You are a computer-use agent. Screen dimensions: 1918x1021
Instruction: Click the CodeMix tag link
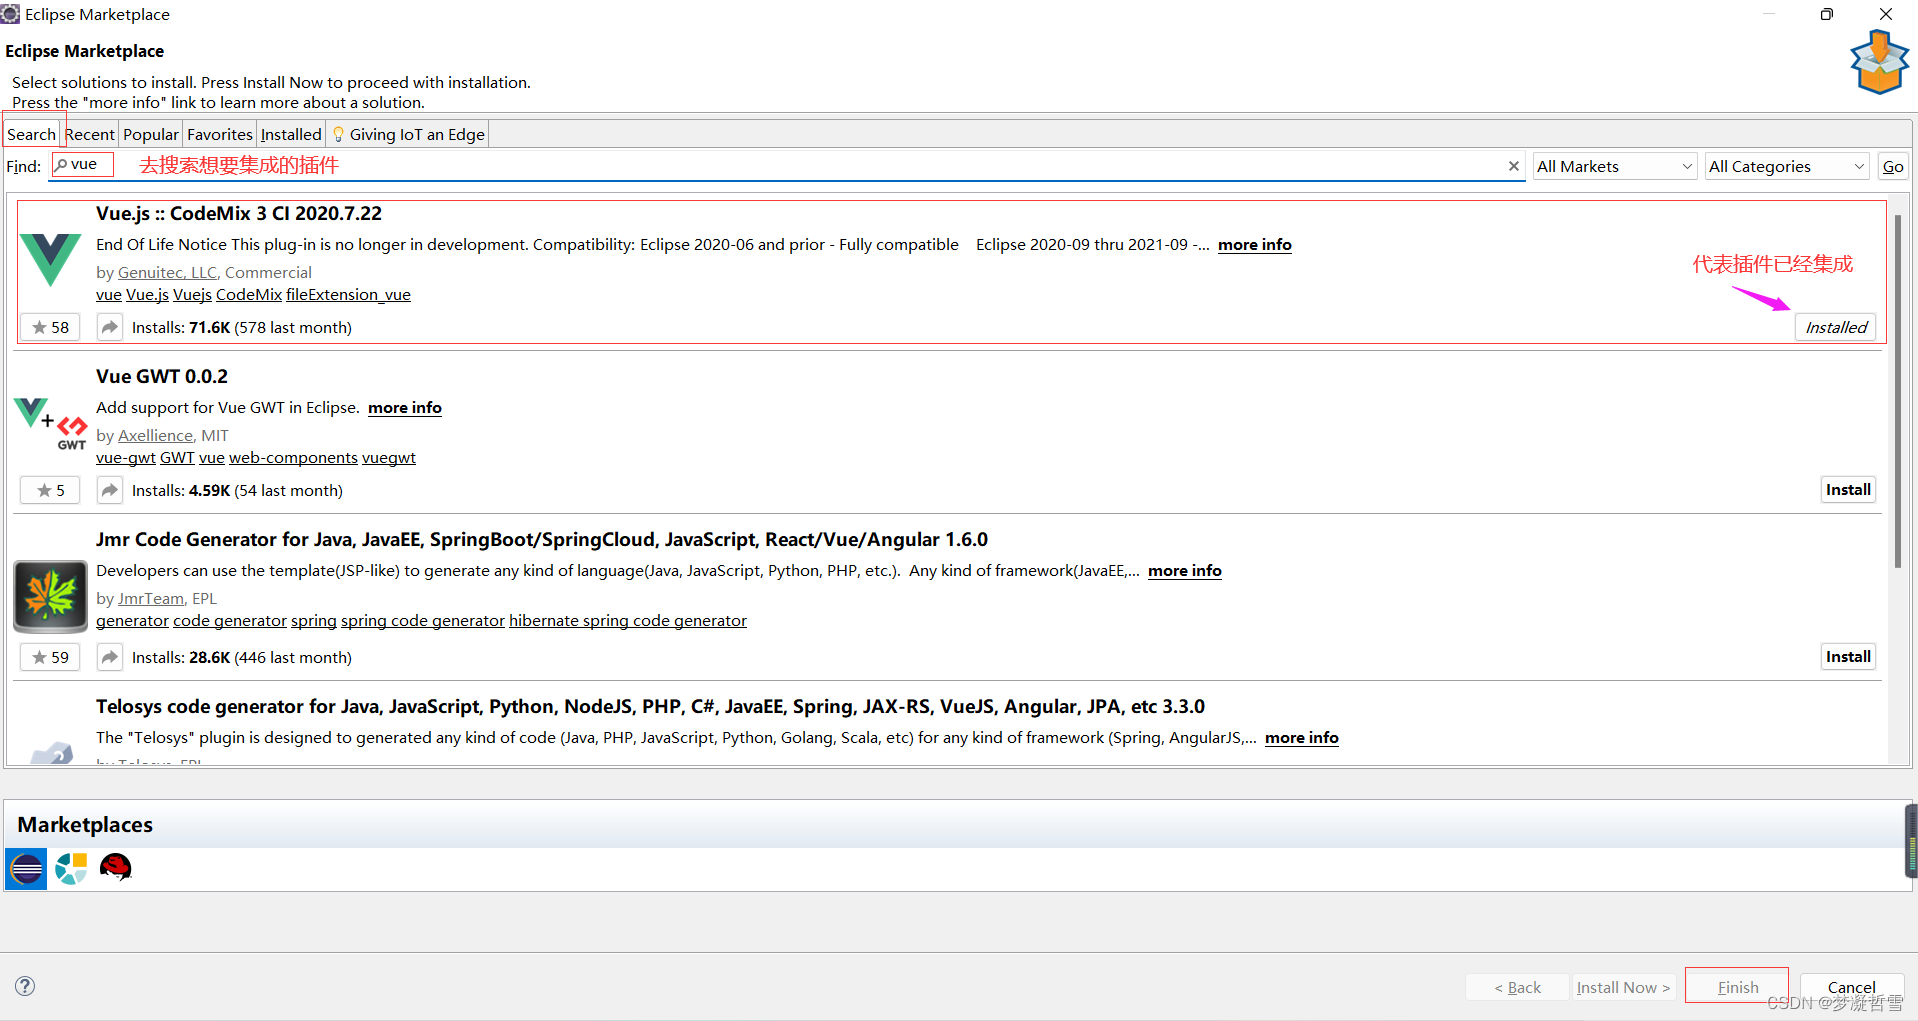point(249,295)
